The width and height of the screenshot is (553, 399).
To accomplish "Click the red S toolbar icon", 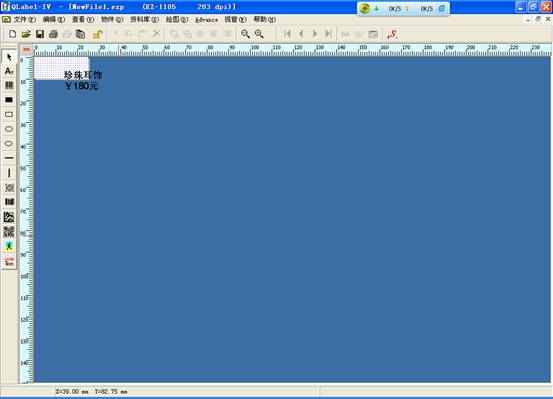I will tap(393, 34).
